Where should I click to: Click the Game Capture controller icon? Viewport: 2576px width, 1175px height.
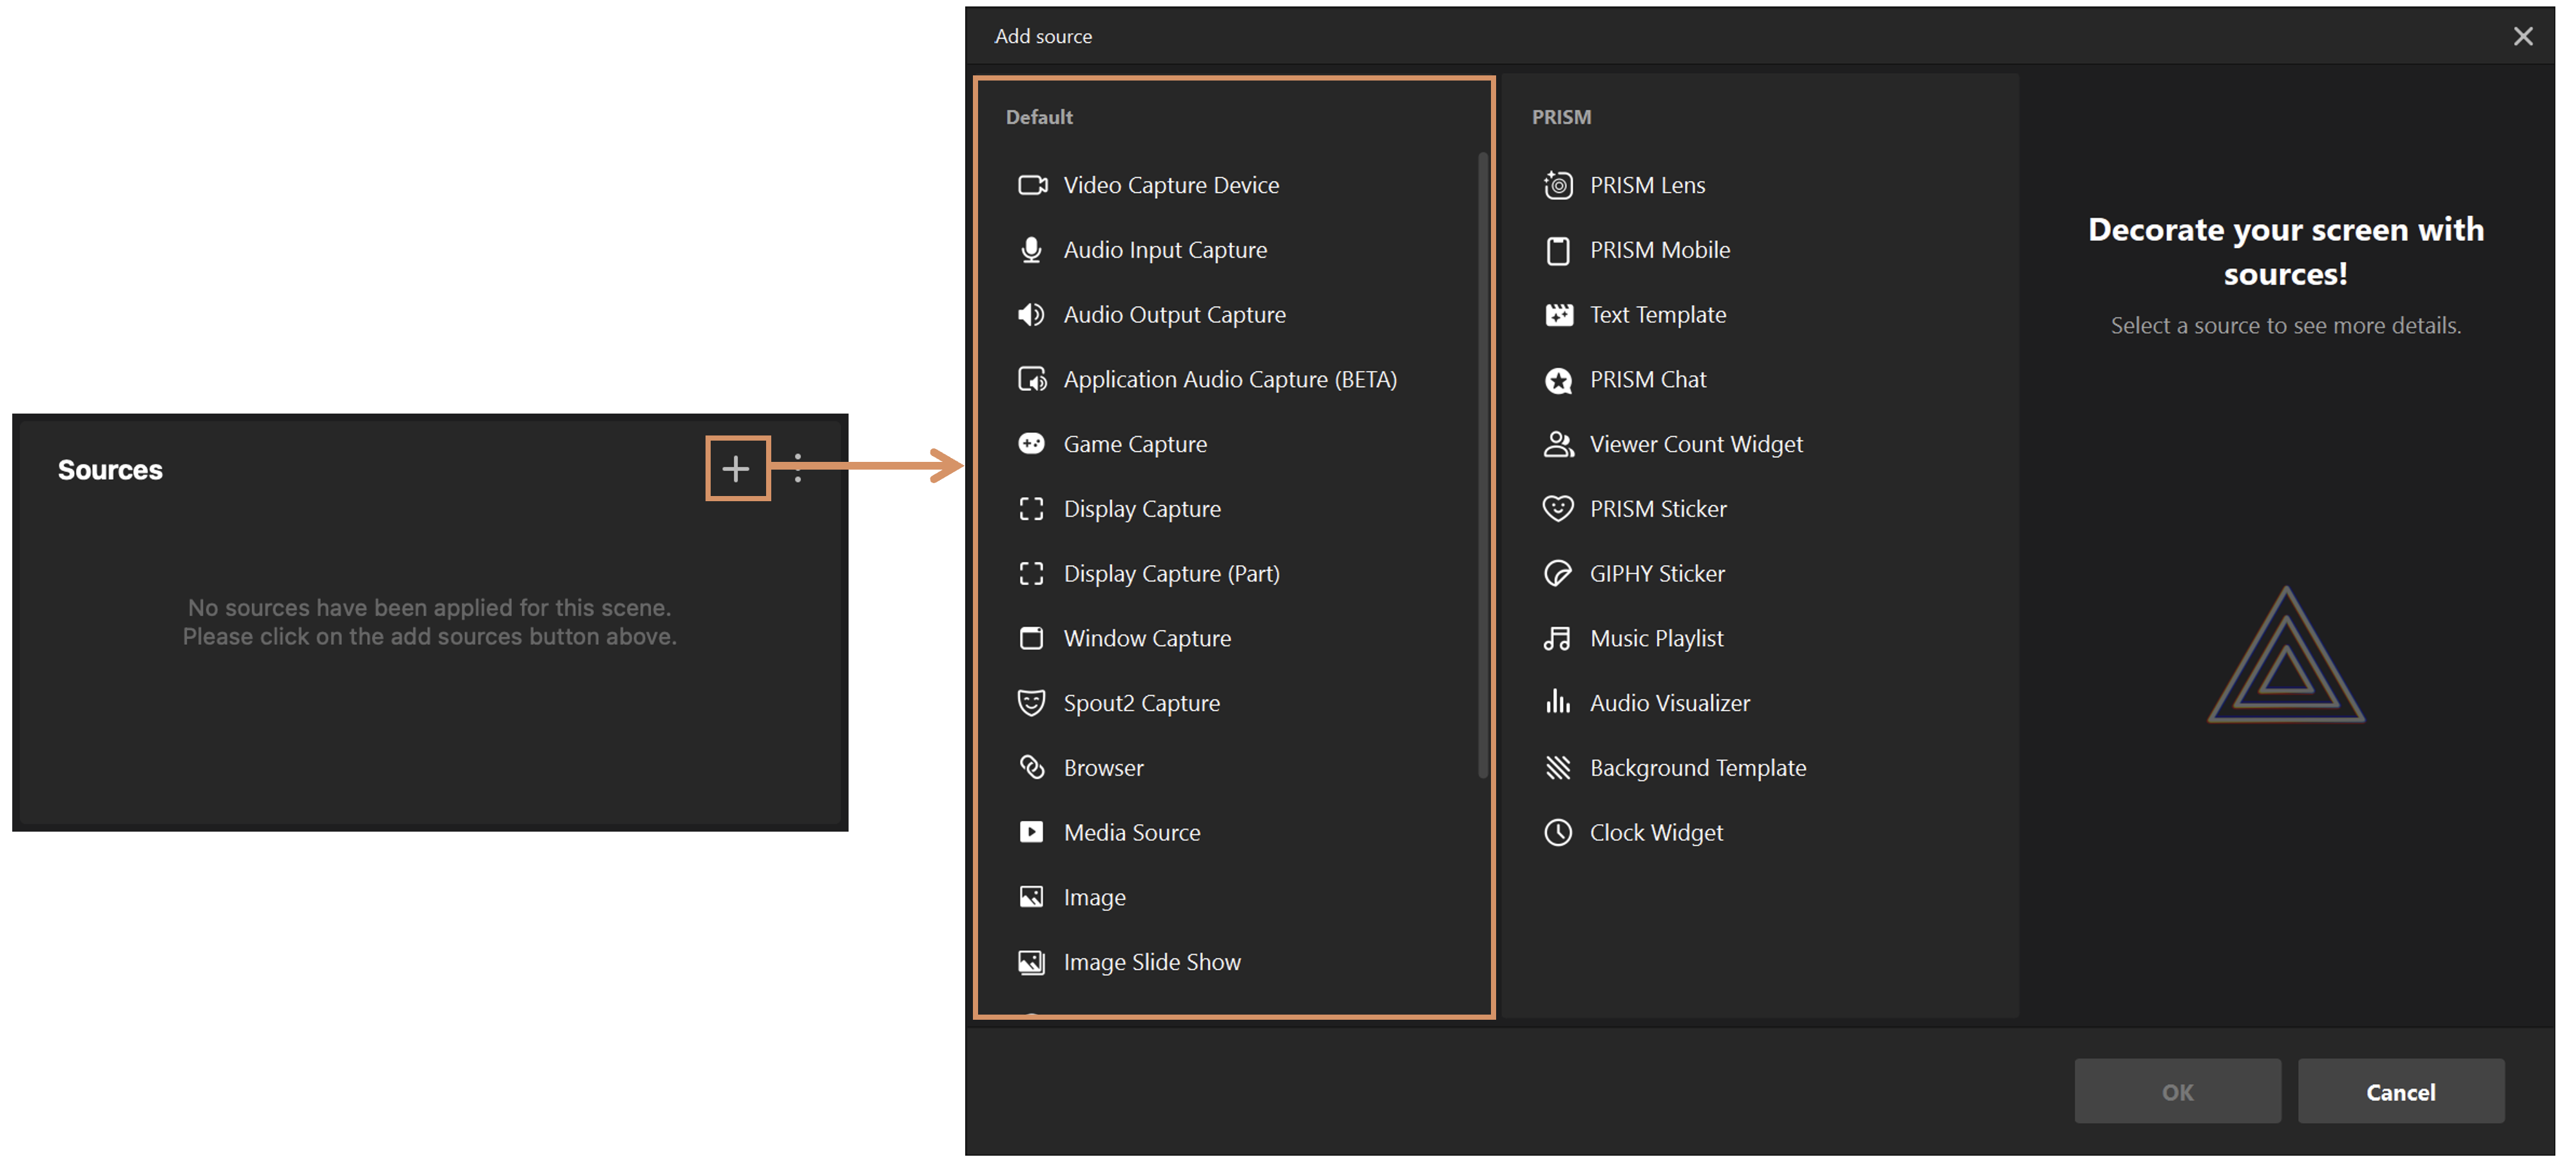pyautogui.click(x=1031, y=443)
